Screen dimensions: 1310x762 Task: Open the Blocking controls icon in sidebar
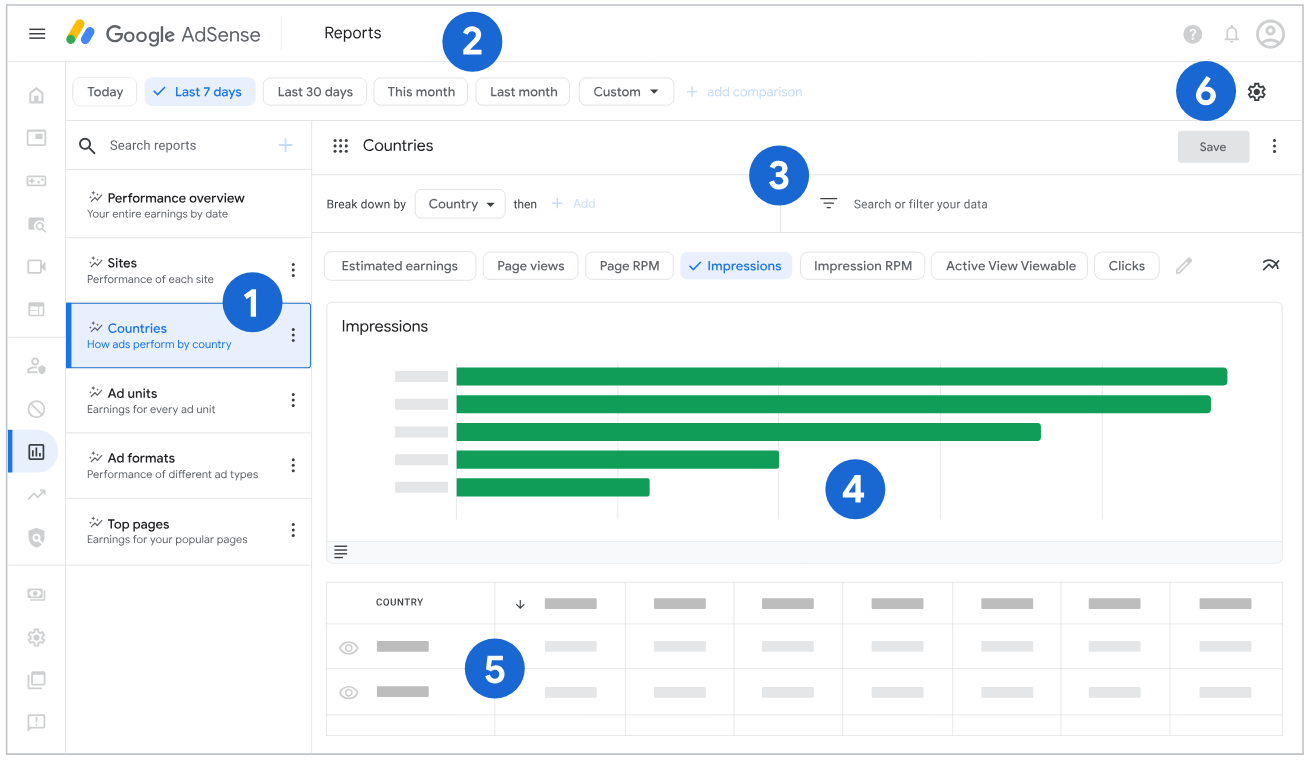[x=36, y=409]
